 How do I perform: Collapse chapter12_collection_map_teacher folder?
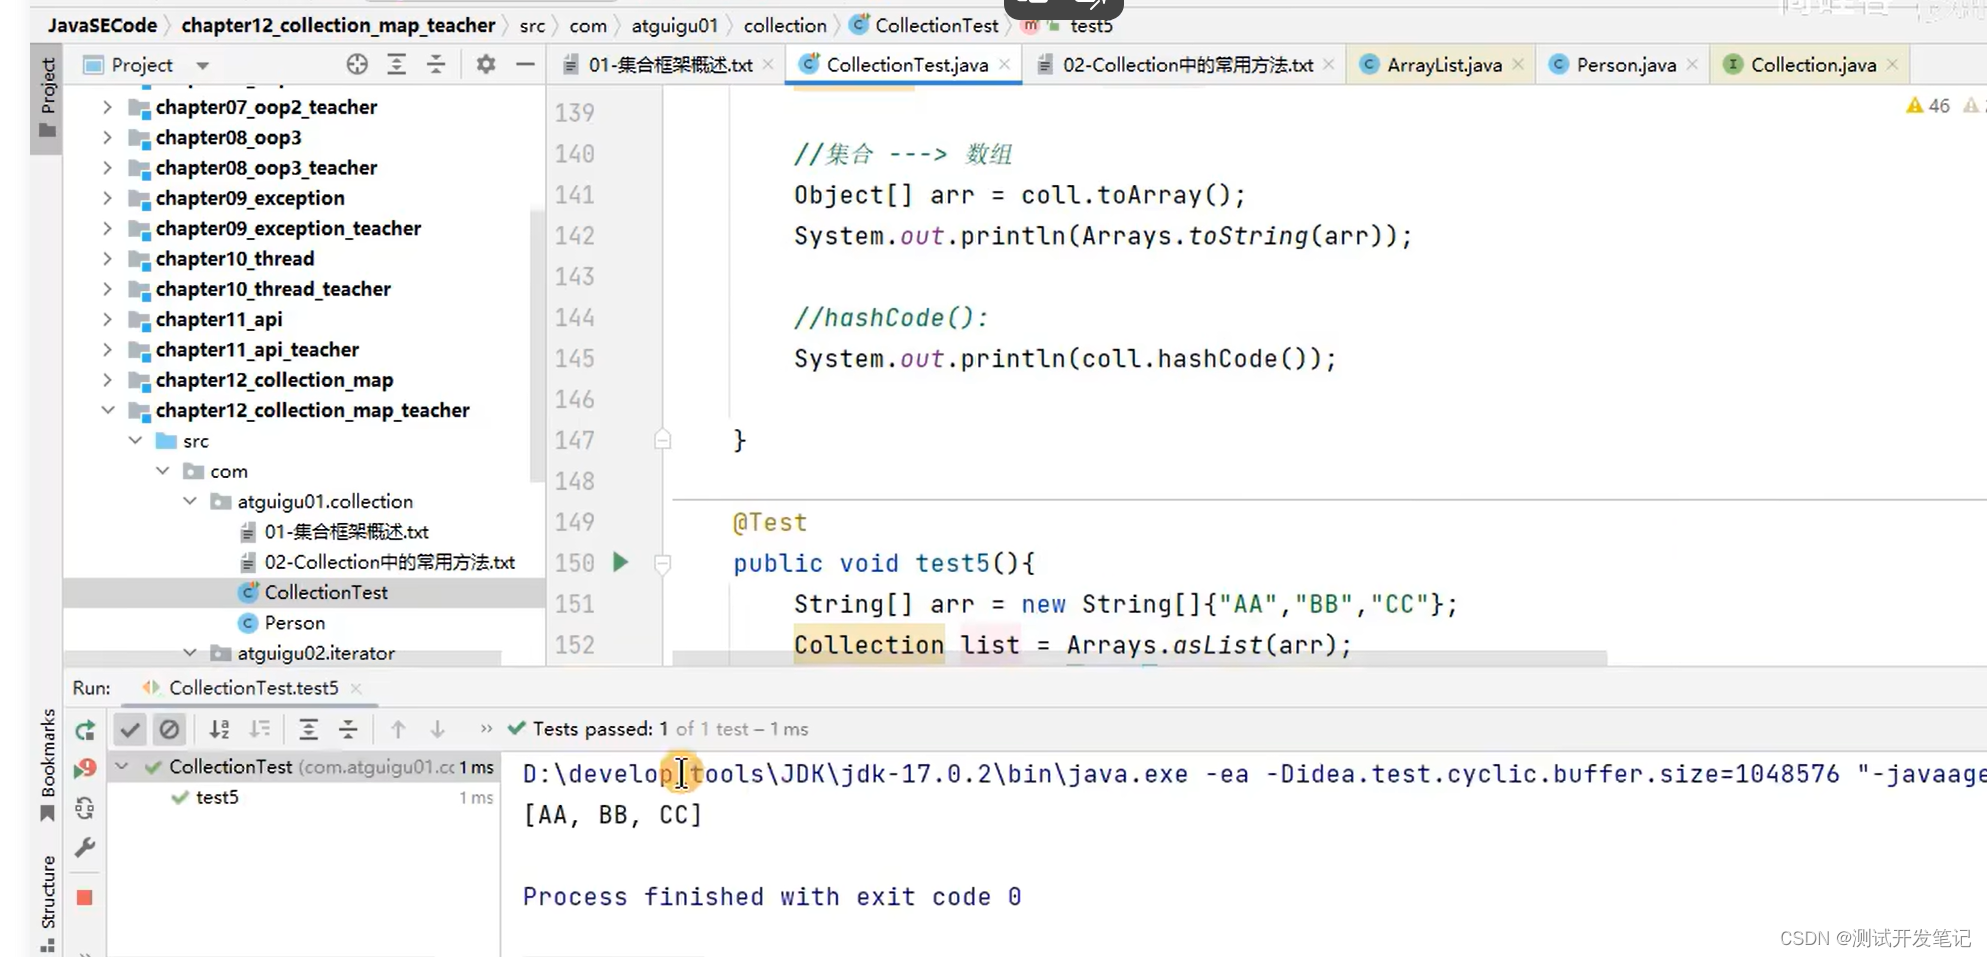(x=107, y=410)
